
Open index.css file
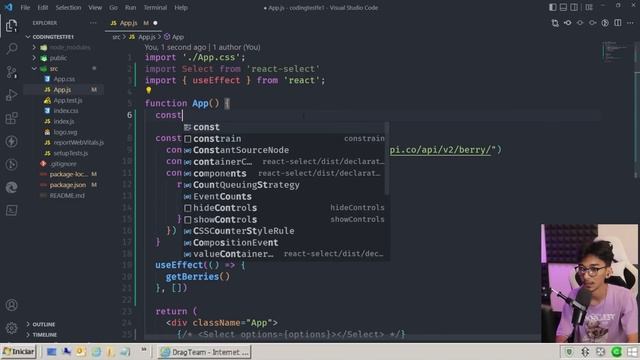pyautogui.click(x=63, y=111)
